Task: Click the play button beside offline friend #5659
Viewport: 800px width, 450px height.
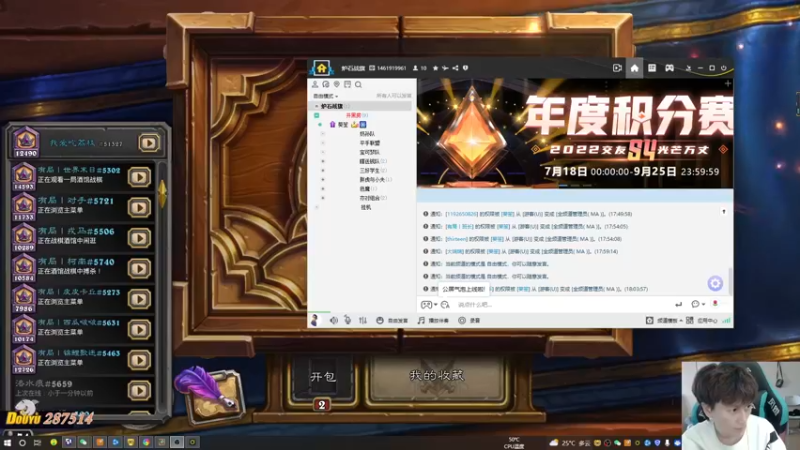Action: [x=139, y=391]
